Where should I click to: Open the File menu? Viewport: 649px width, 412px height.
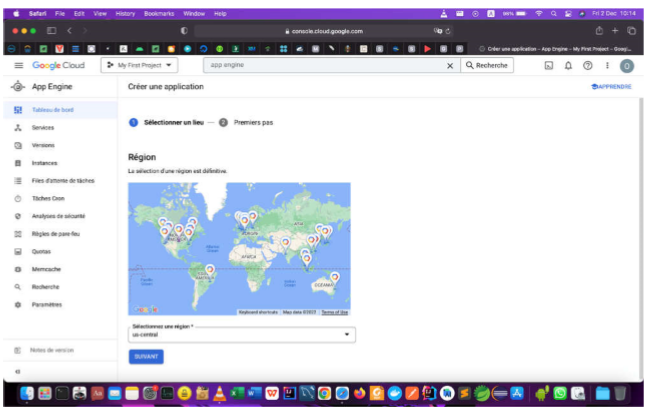click(60, 14)
